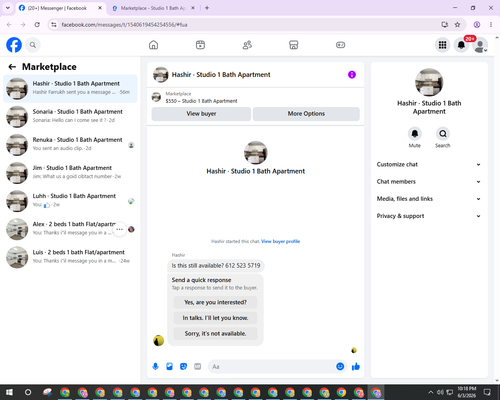Open the Chrome three-dot menu

(x=491, y=25)
